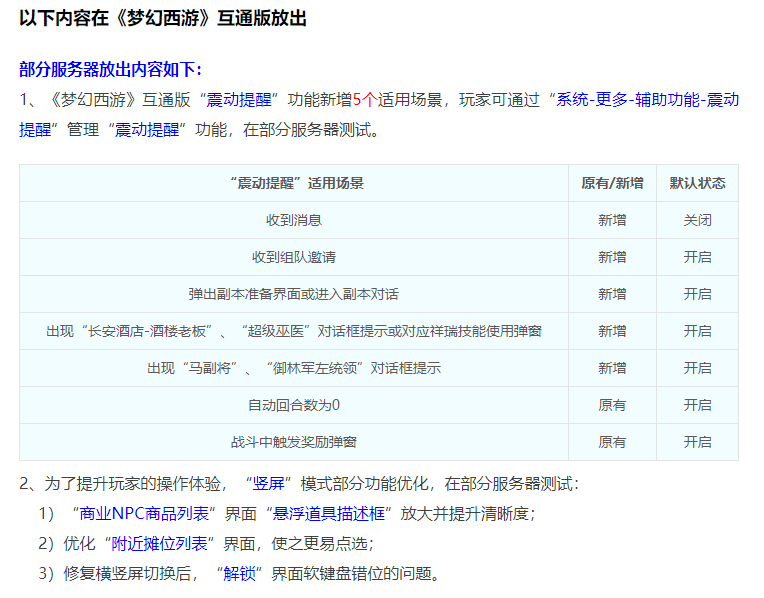Click '新增' in the '长安酒店-酒楼老板' row
Viewport: 764px width, 598px height.
tap(612, 331)
